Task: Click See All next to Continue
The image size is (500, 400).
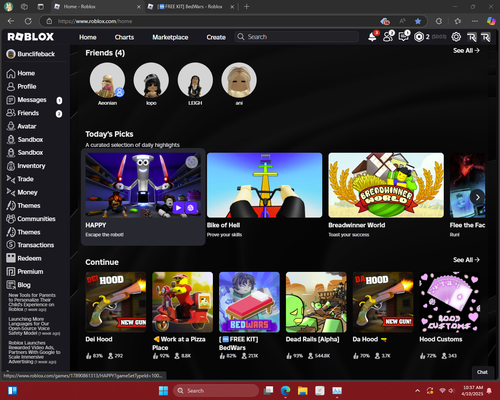Action: pyautogui.click(x=466, y=260)
